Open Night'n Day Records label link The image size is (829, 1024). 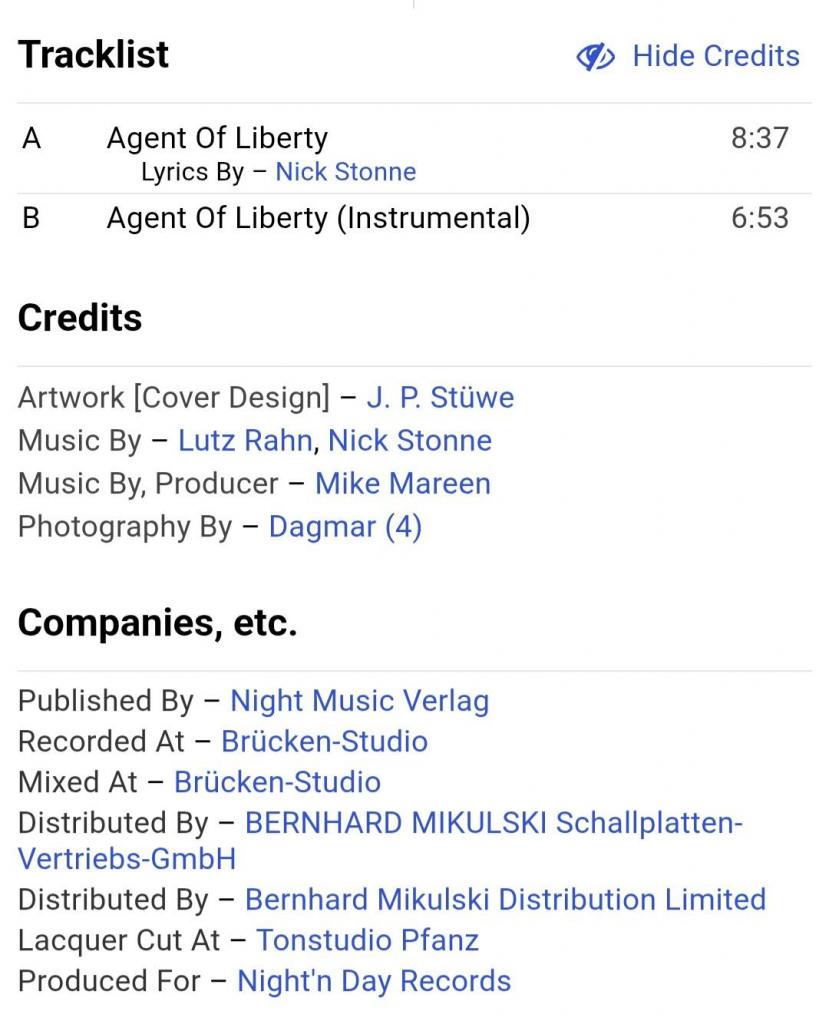373,982
